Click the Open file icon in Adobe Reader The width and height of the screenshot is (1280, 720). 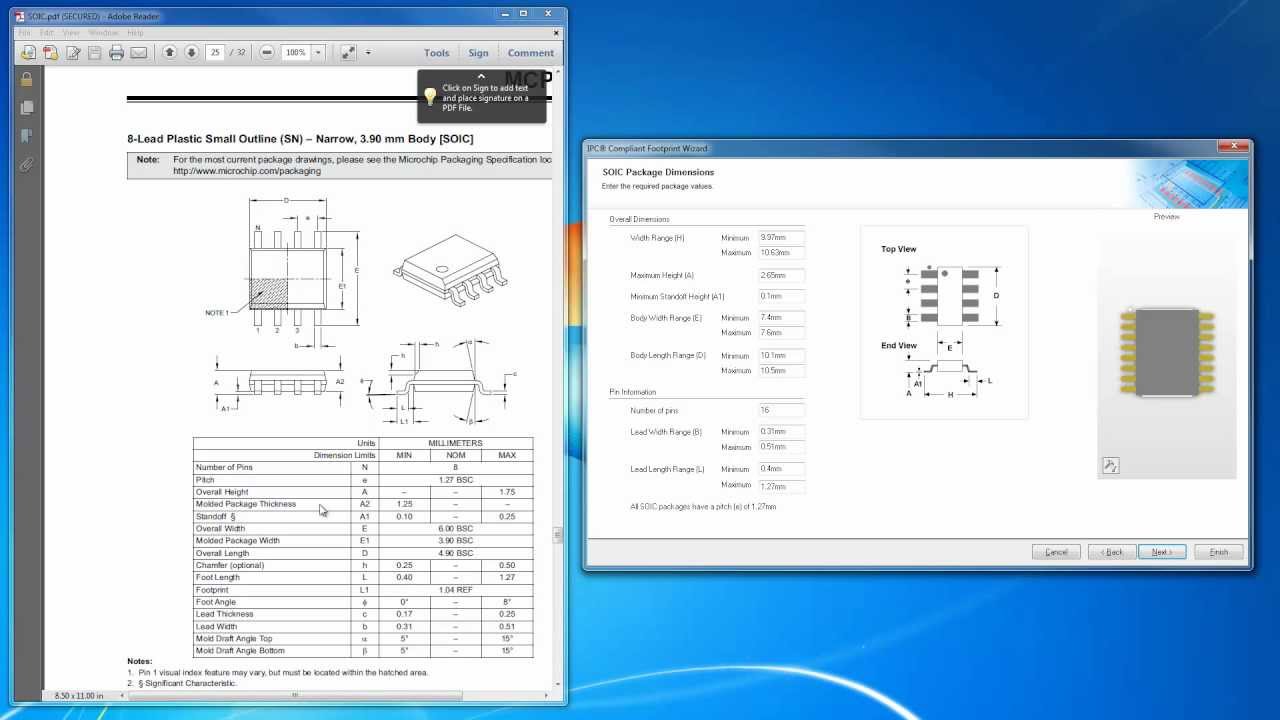[x=28, y=53]
